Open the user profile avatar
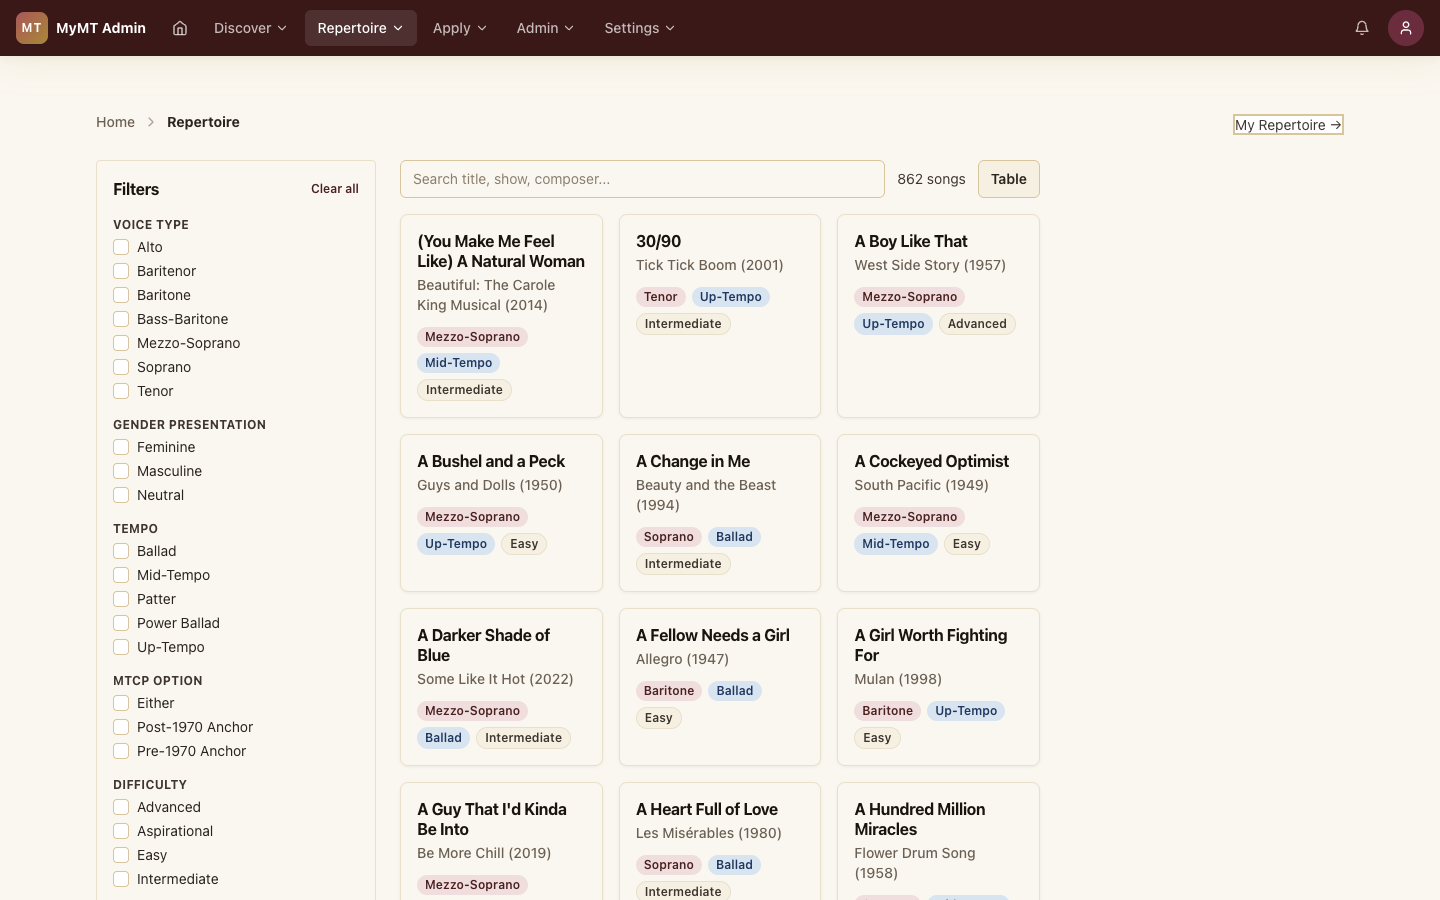Image resolution: width=1440 pixels, height=900 pixels. [1406, 28]
